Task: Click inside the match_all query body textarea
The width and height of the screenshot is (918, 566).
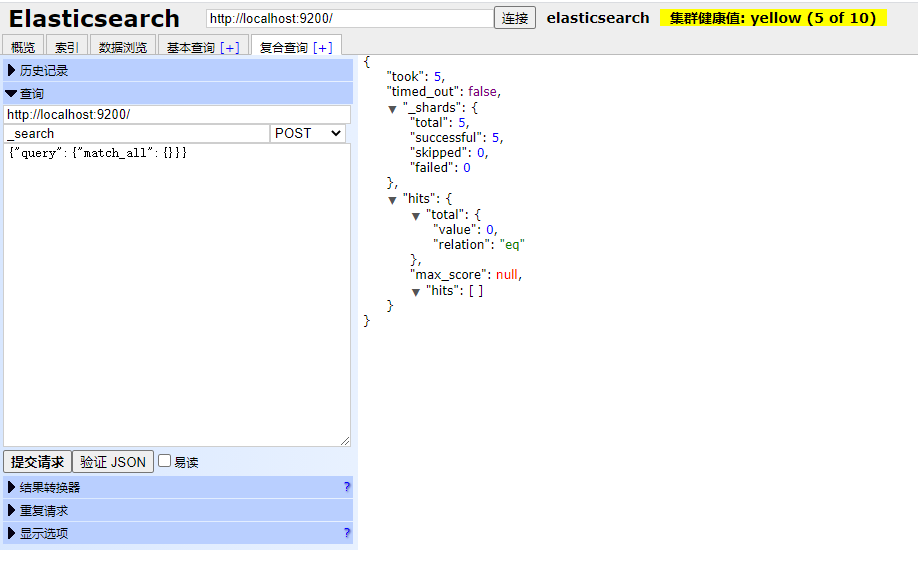Action: click(177, 295)
